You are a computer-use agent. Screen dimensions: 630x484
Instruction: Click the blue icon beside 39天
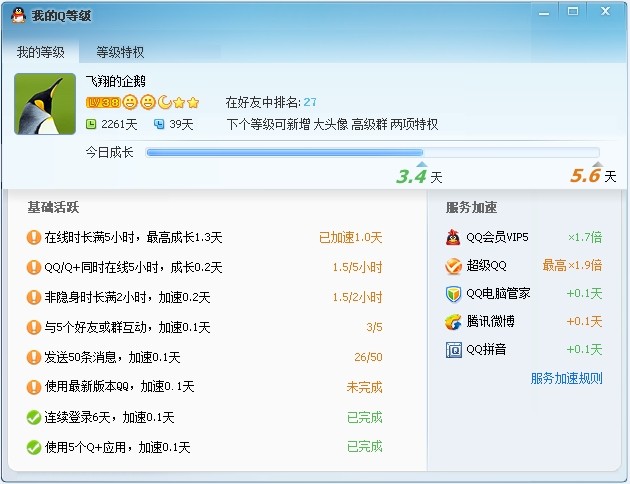point(159,124)
